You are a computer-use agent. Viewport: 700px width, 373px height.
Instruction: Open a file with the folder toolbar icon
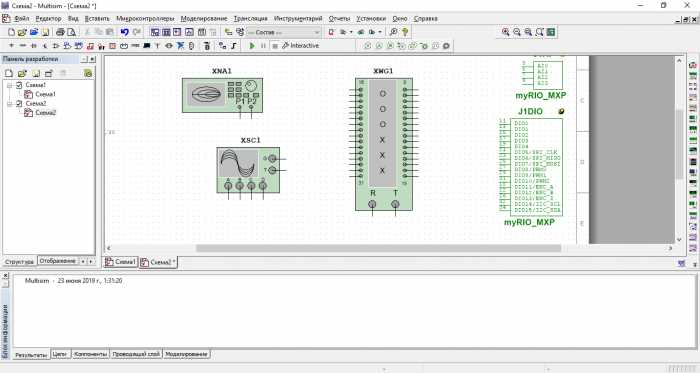tap(22, 32)
